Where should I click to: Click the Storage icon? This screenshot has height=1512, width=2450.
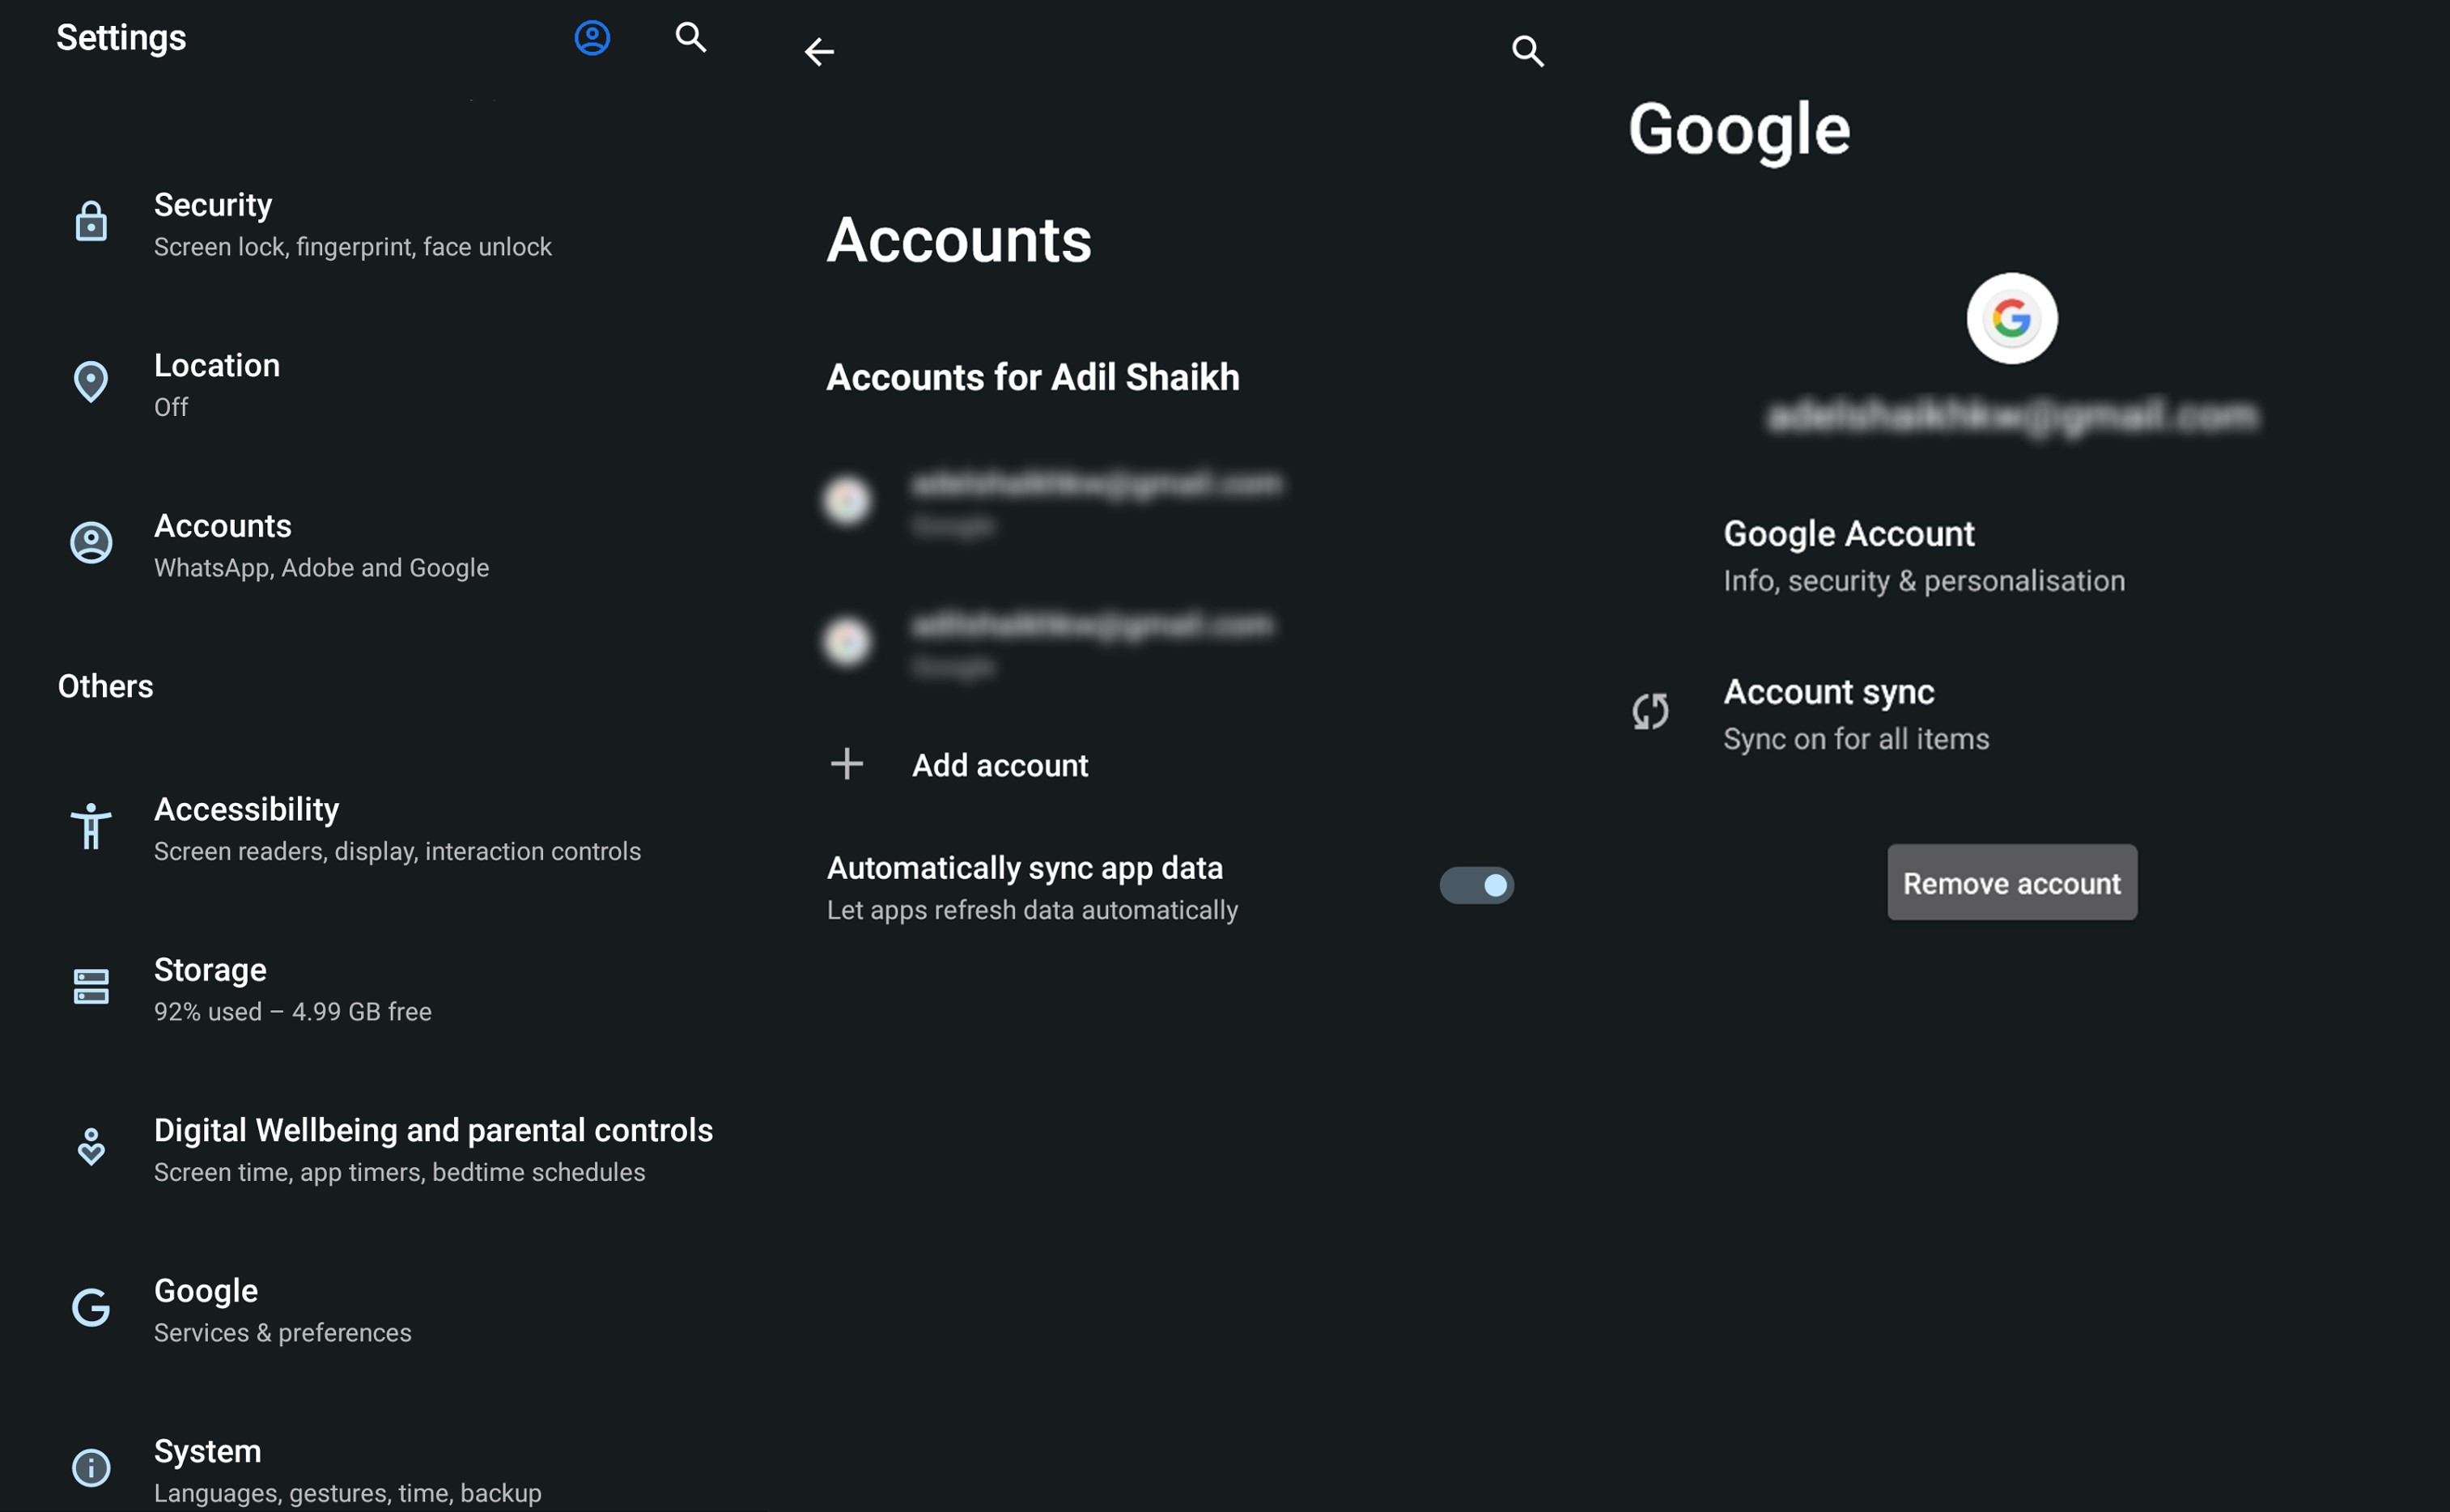click(91, 987)
